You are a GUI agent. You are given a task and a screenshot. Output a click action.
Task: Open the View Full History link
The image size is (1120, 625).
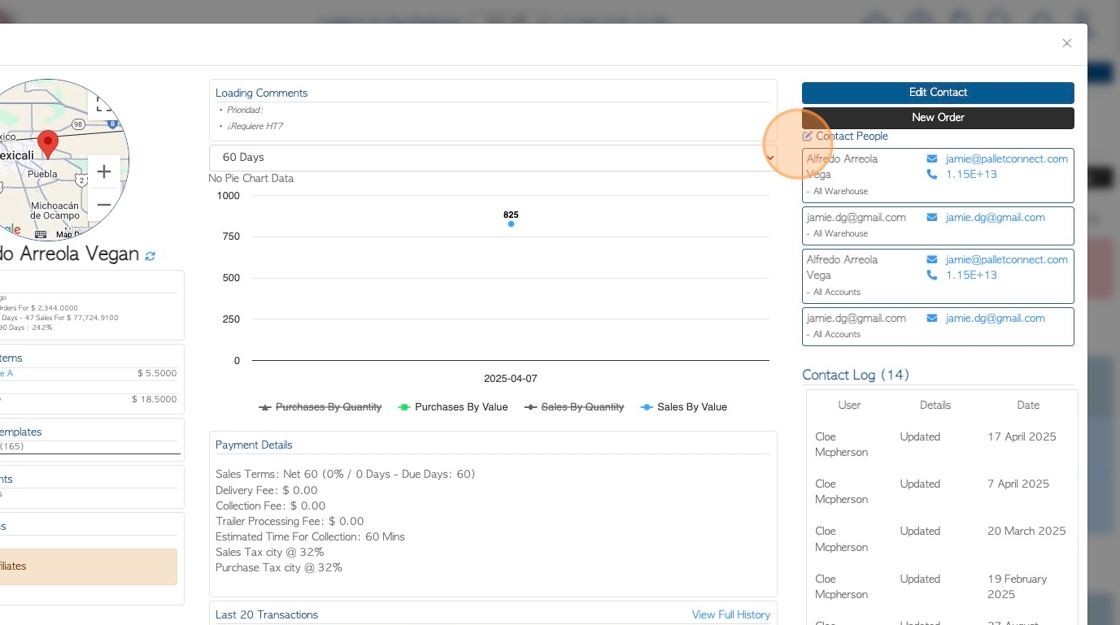[731, 614]
